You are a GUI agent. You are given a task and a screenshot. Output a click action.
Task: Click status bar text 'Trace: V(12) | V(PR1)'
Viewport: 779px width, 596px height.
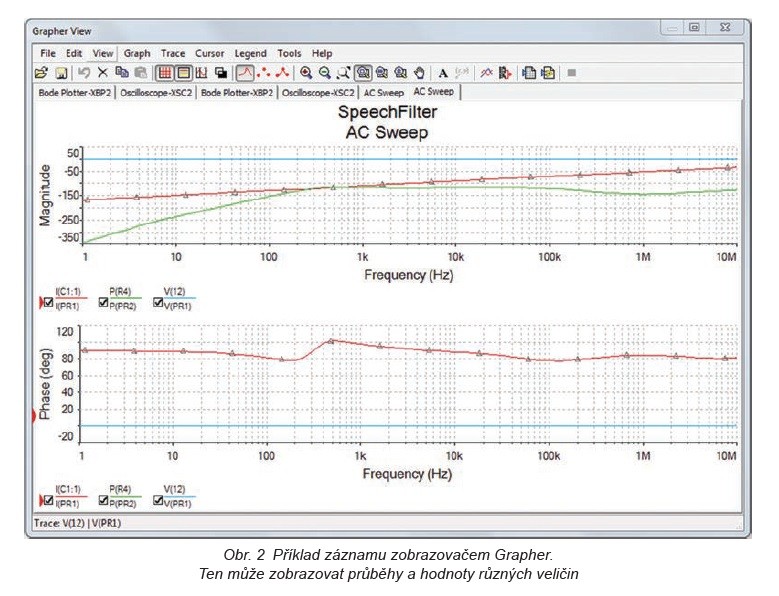click(x=77, y=523)
